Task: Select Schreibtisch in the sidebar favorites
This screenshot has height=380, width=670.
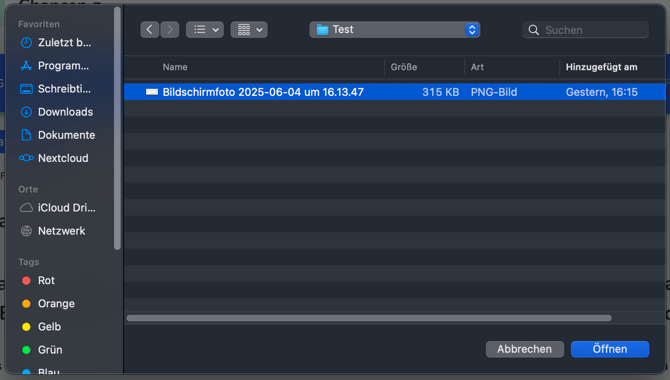Action: (x=56, y=89)
